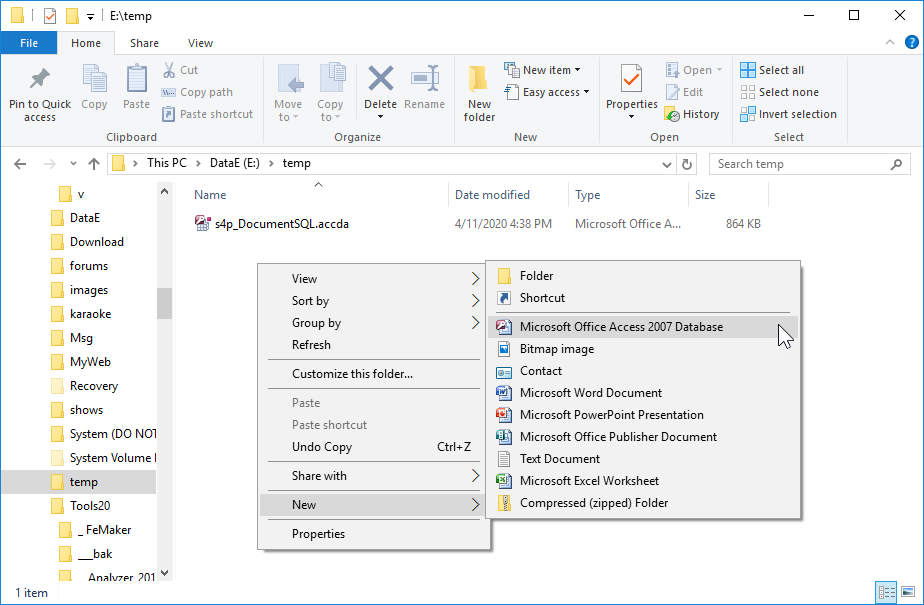
Task: Select the s4p_DocumentSQL.accda file icon
Action: click(202, 224)
